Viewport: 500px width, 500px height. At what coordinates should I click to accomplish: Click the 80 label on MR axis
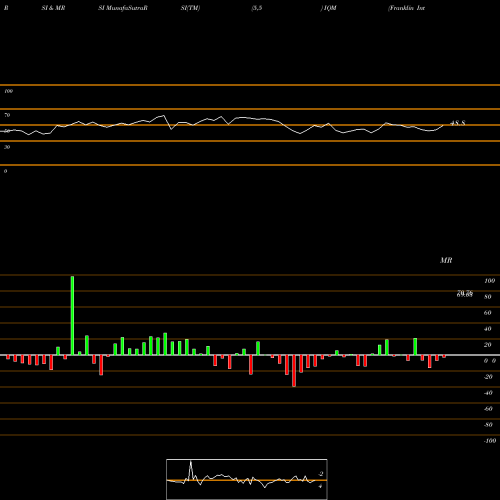[487, 297]
